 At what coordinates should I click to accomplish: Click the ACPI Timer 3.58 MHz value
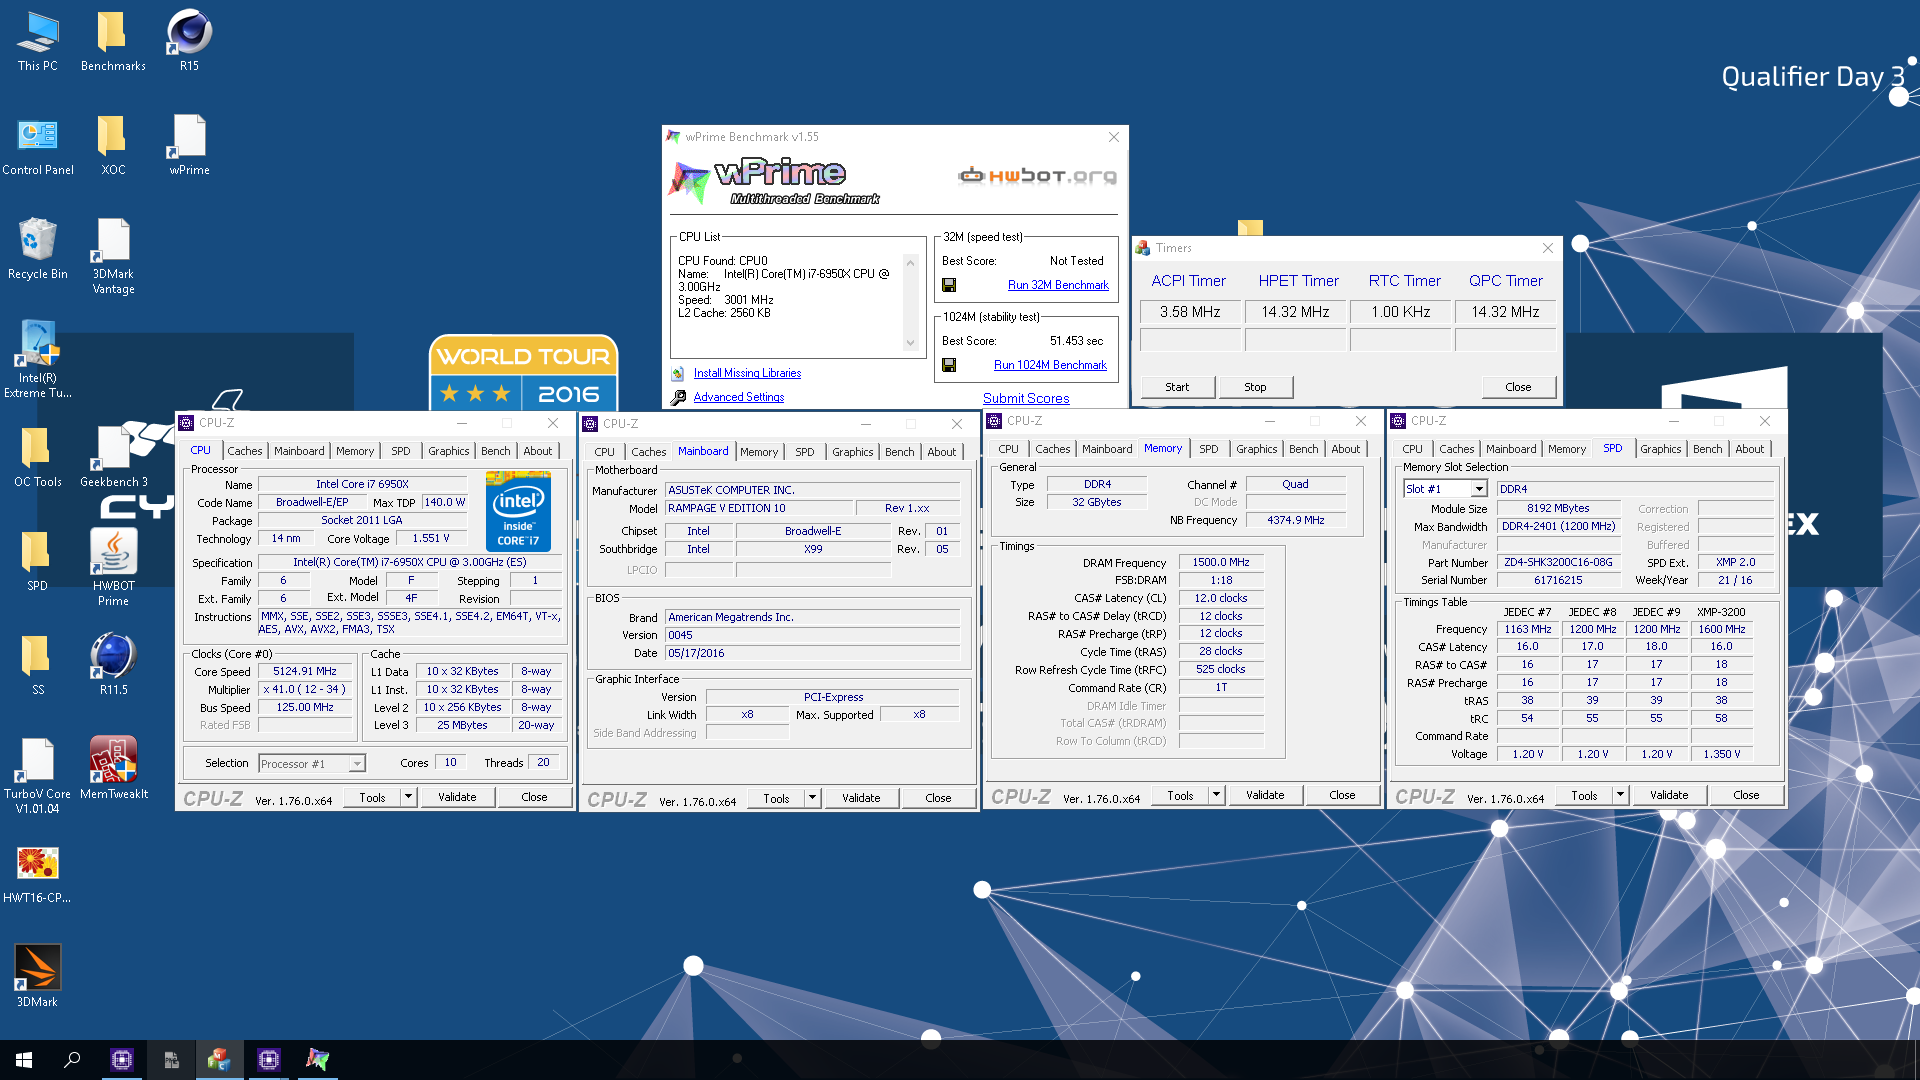[1190, 312]
